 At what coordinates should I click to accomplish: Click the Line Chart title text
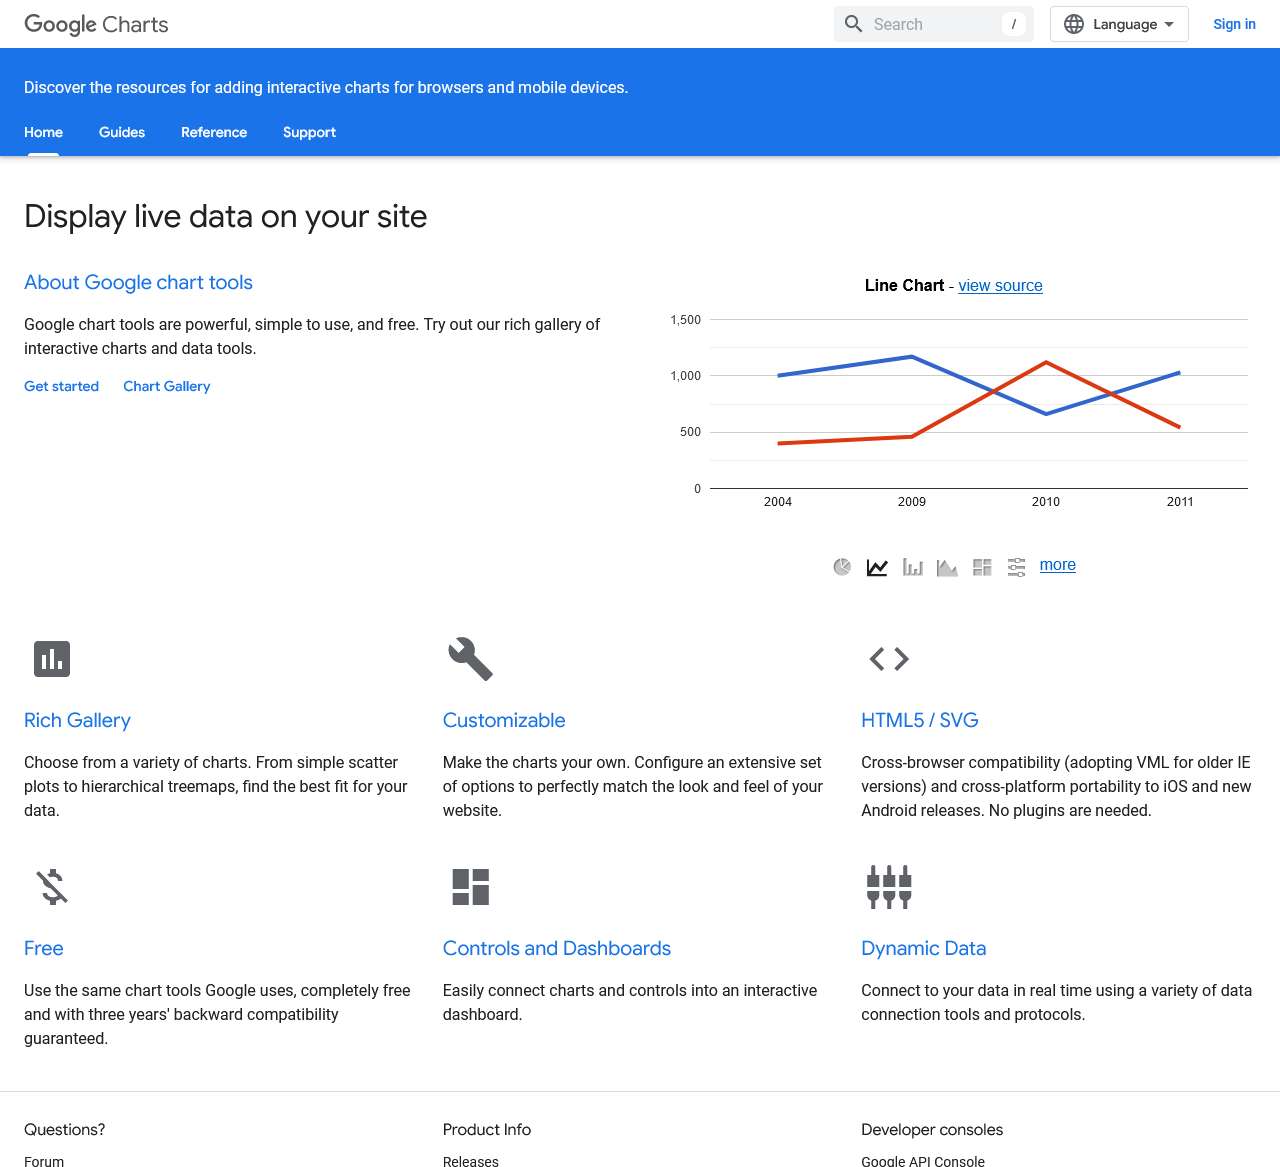pyautogui.click(x=904, y=285)
